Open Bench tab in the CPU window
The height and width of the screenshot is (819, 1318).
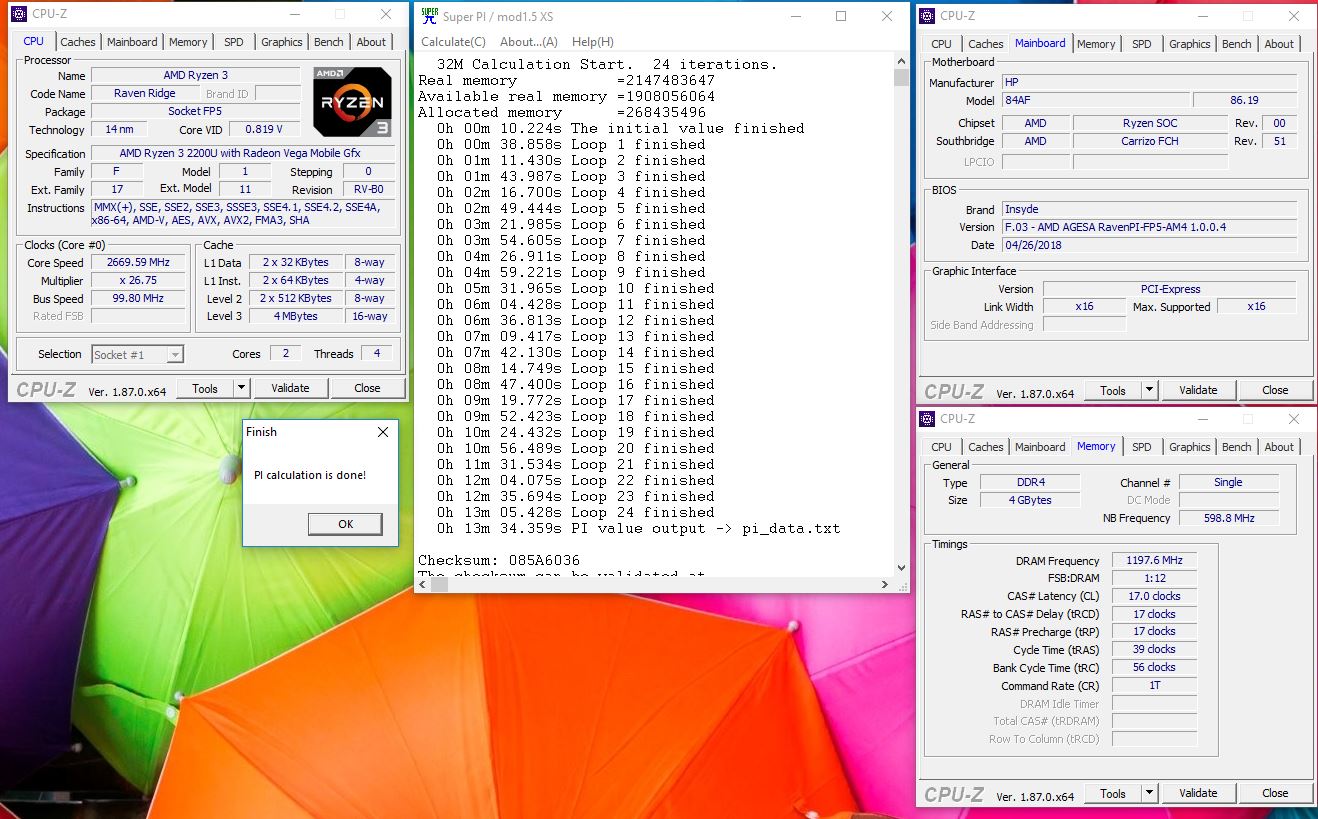329,42
